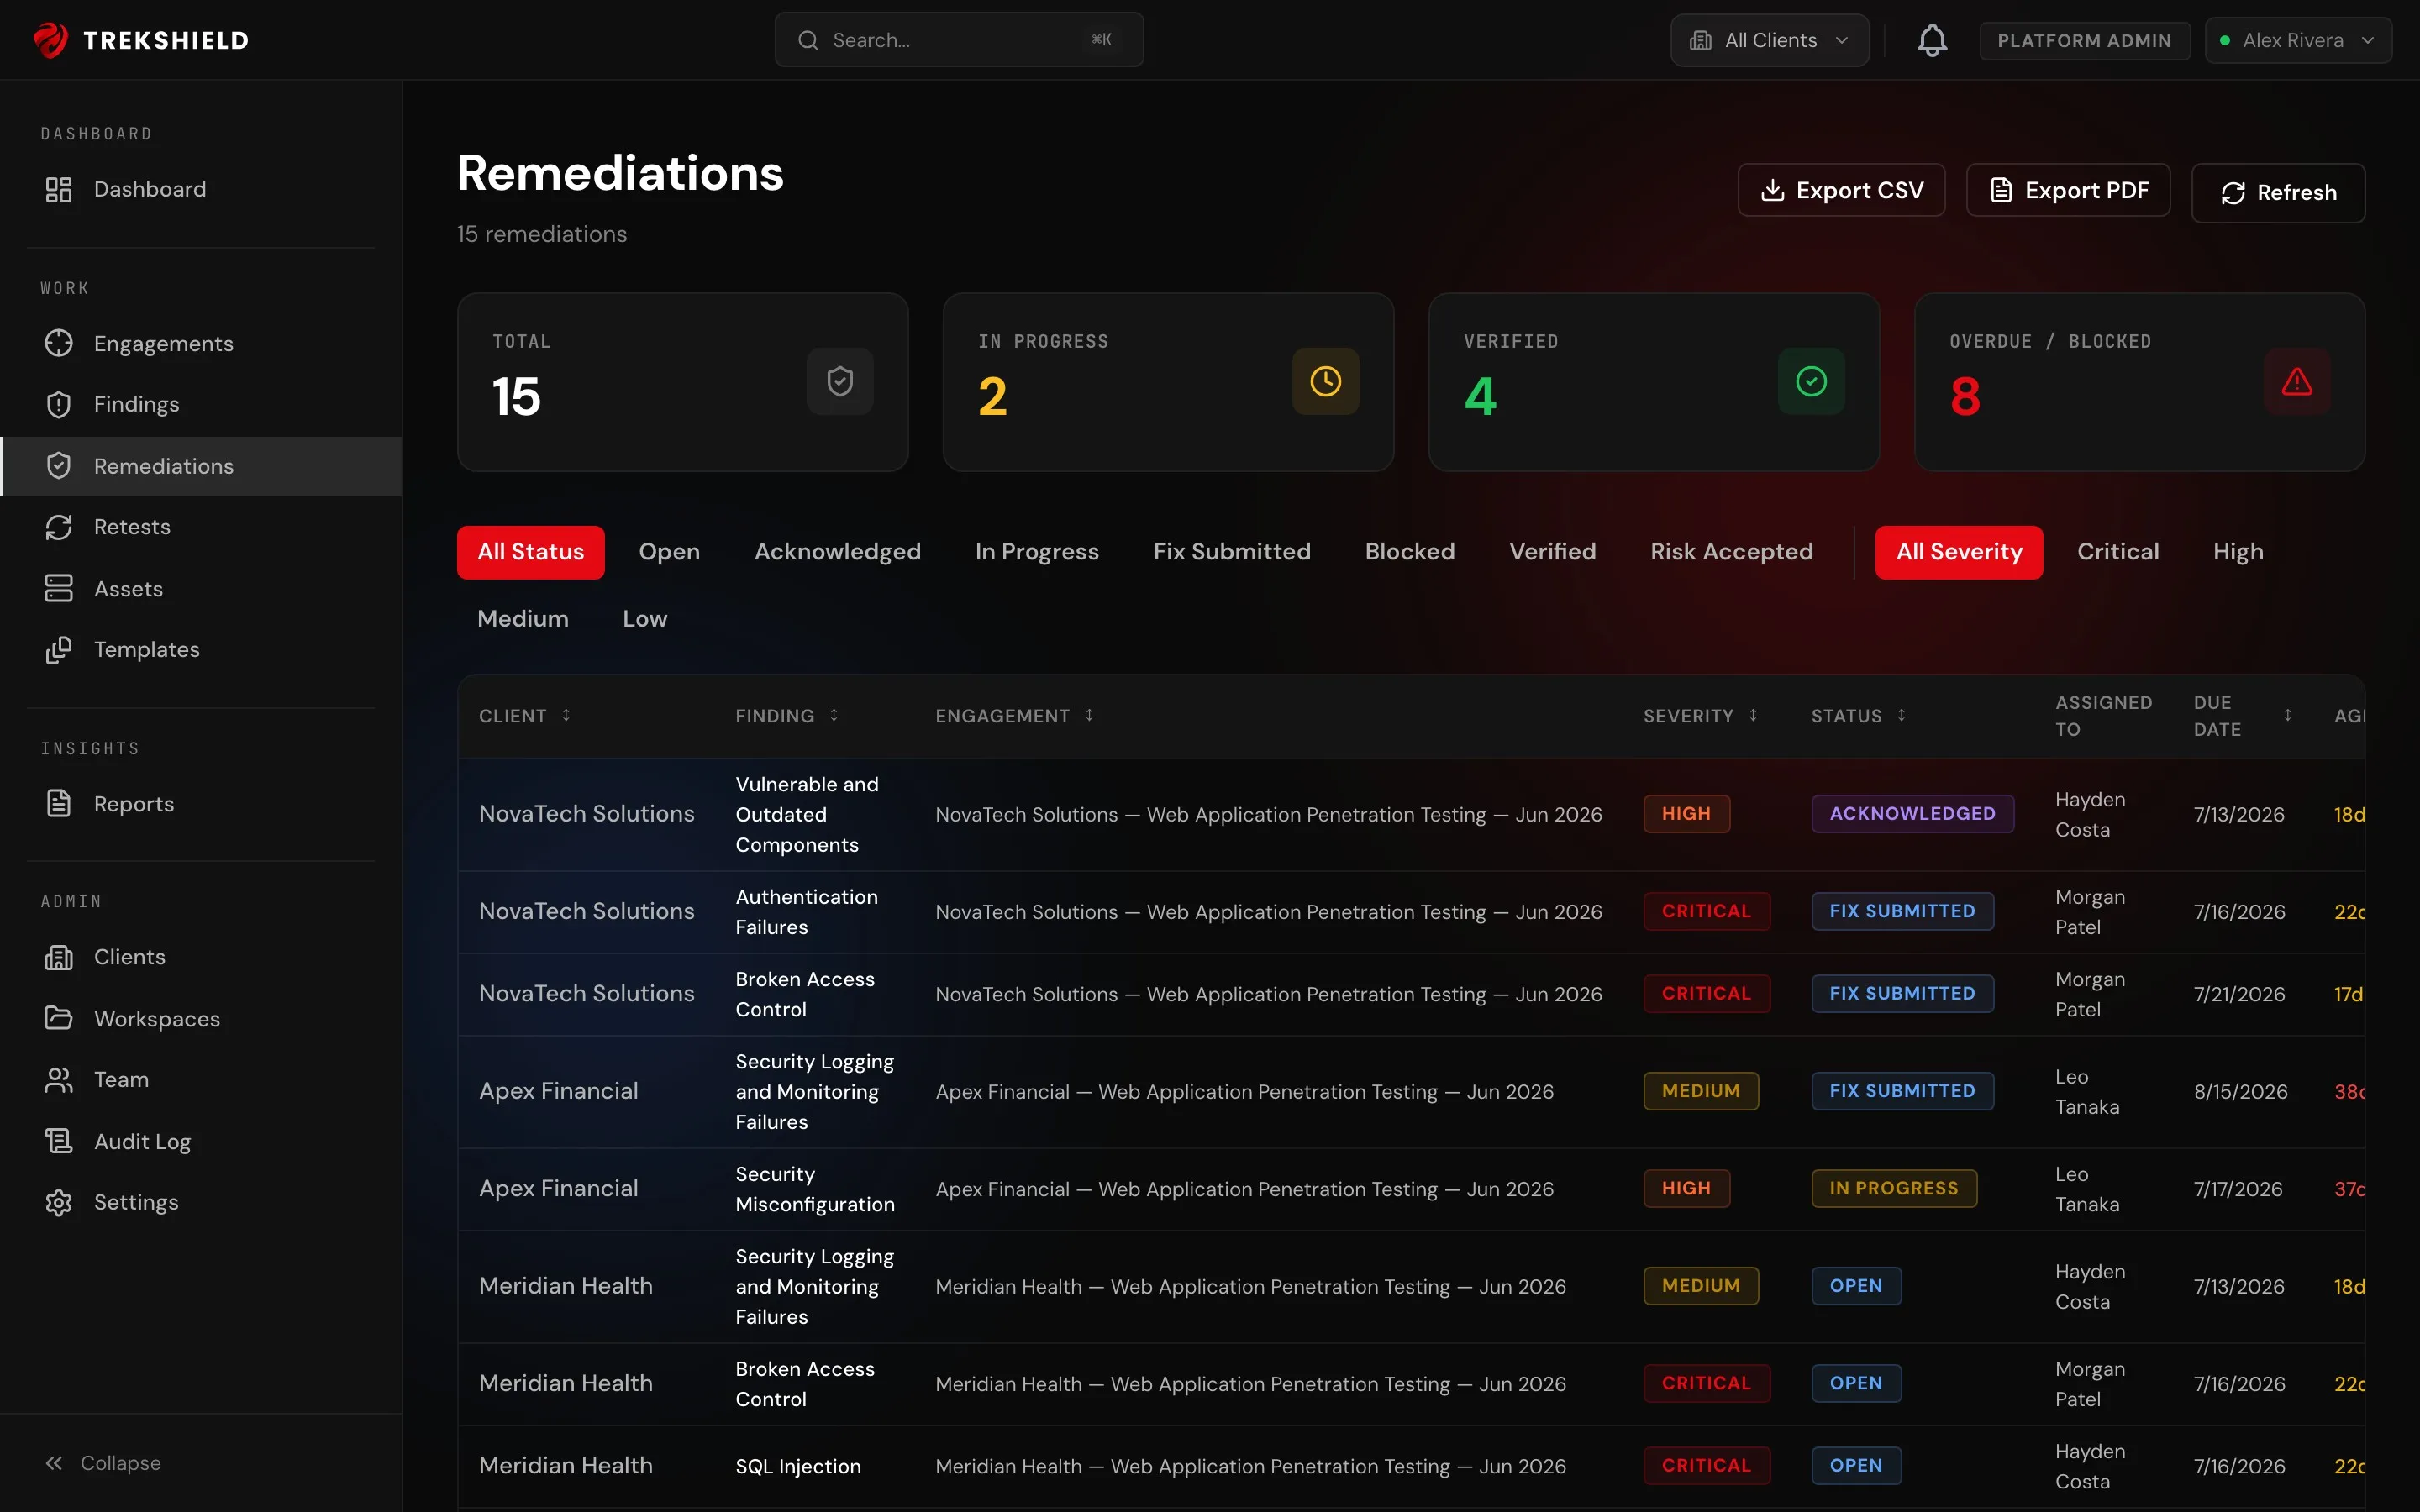
Task: Click the In Progress status badge
Action: coord(1894,1188)
